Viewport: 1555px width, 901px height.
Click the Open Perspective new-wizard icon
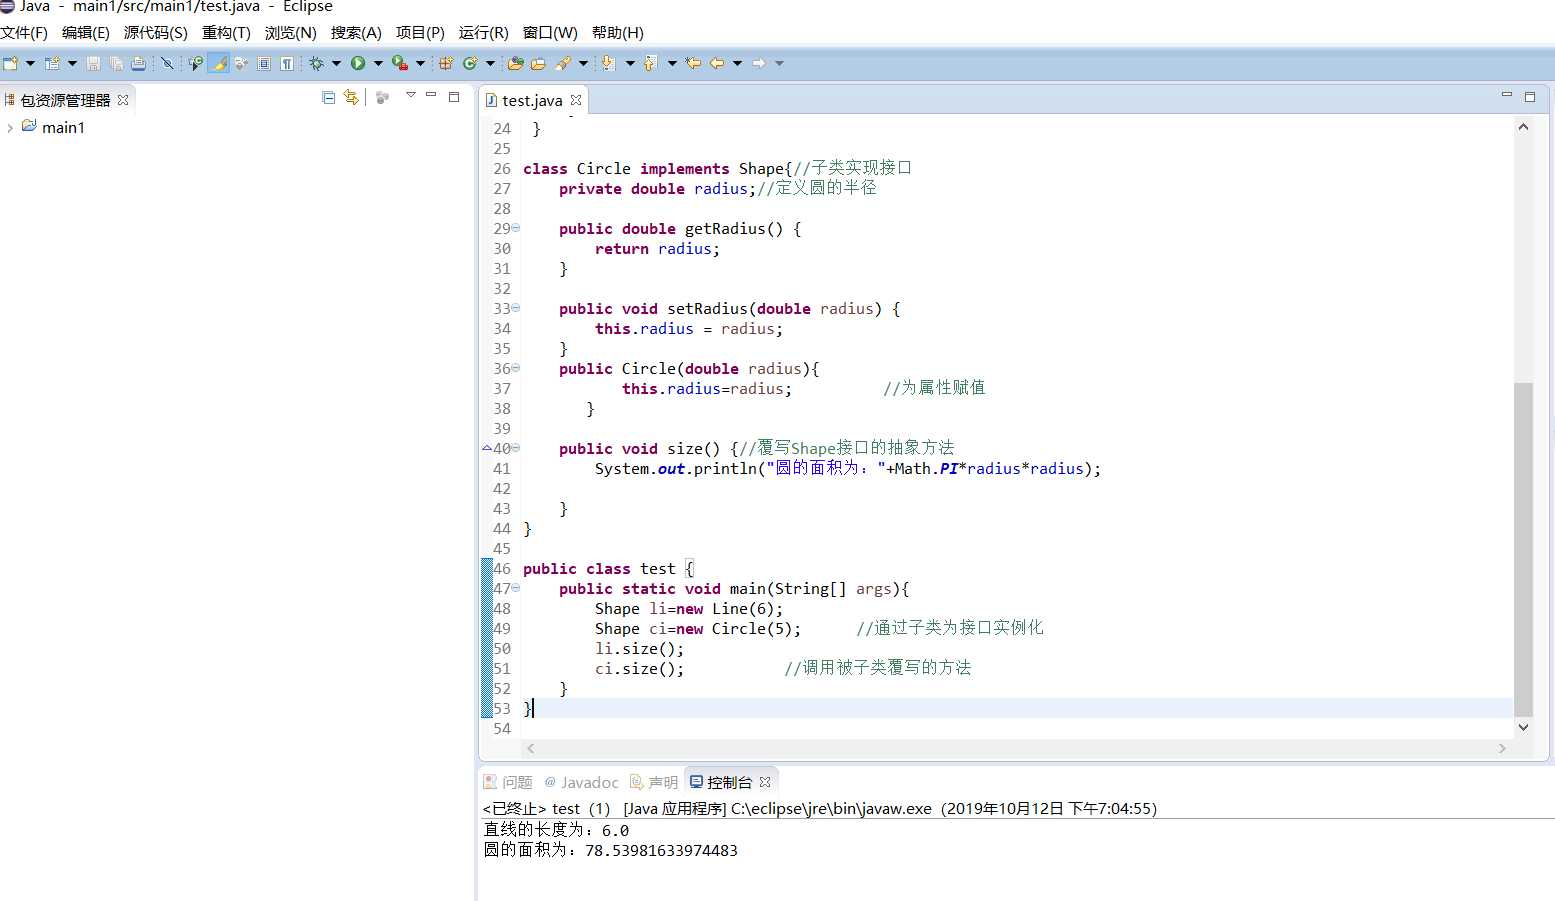pyautogui.click(x=52, y=63)
